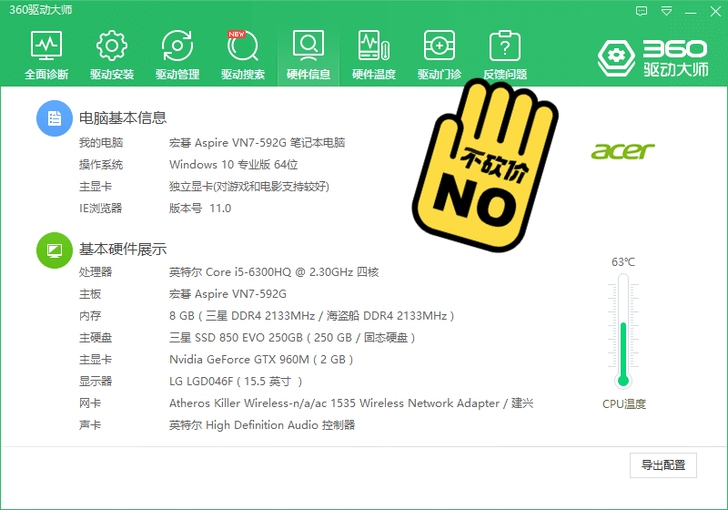Click the 360驱动大师 window title text
The height and width of the screenshot is (510, 728).
tap(40, 10)
